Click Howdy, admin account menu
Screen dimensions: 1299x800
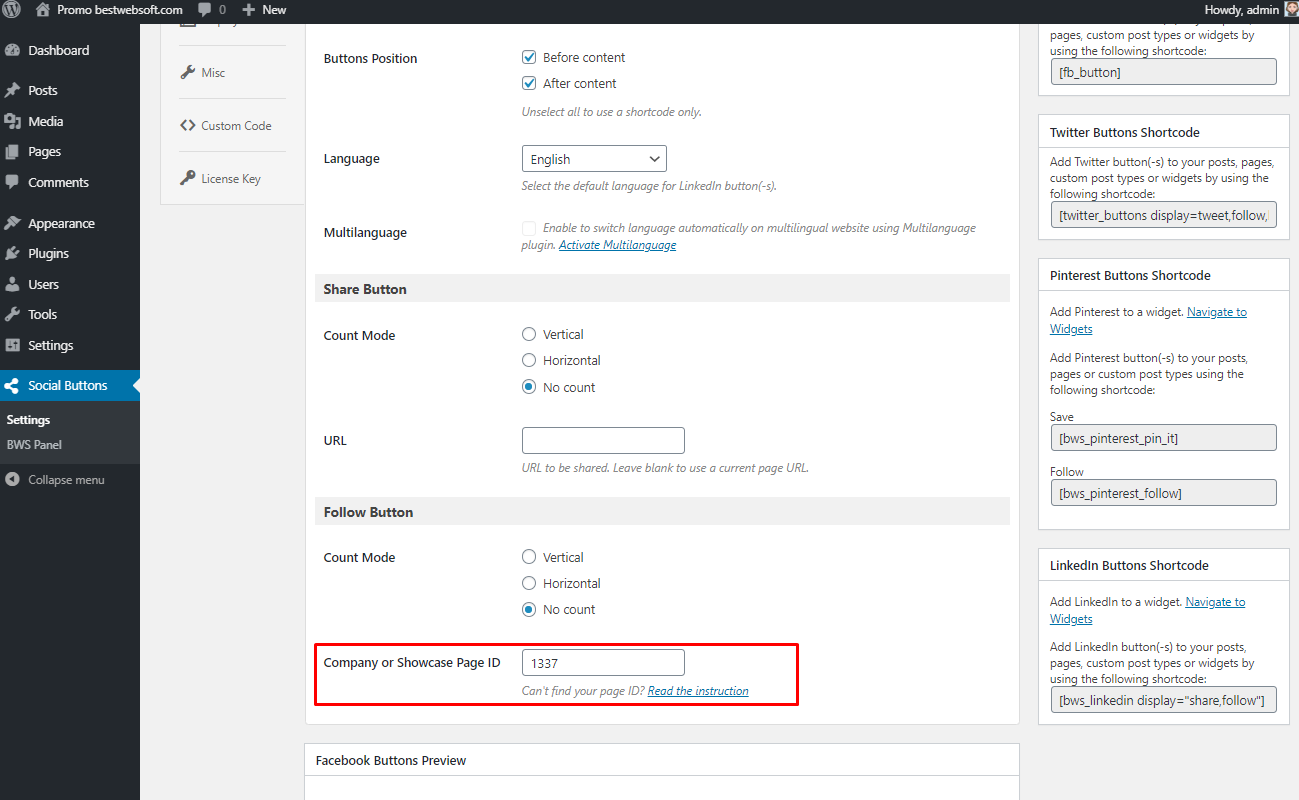[x=1252, y=10]
